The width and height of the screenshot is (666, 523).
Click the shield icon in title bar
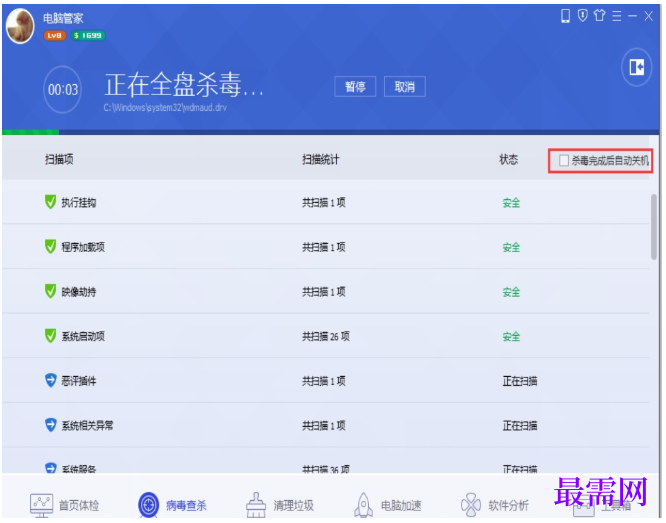pos(583,16)
